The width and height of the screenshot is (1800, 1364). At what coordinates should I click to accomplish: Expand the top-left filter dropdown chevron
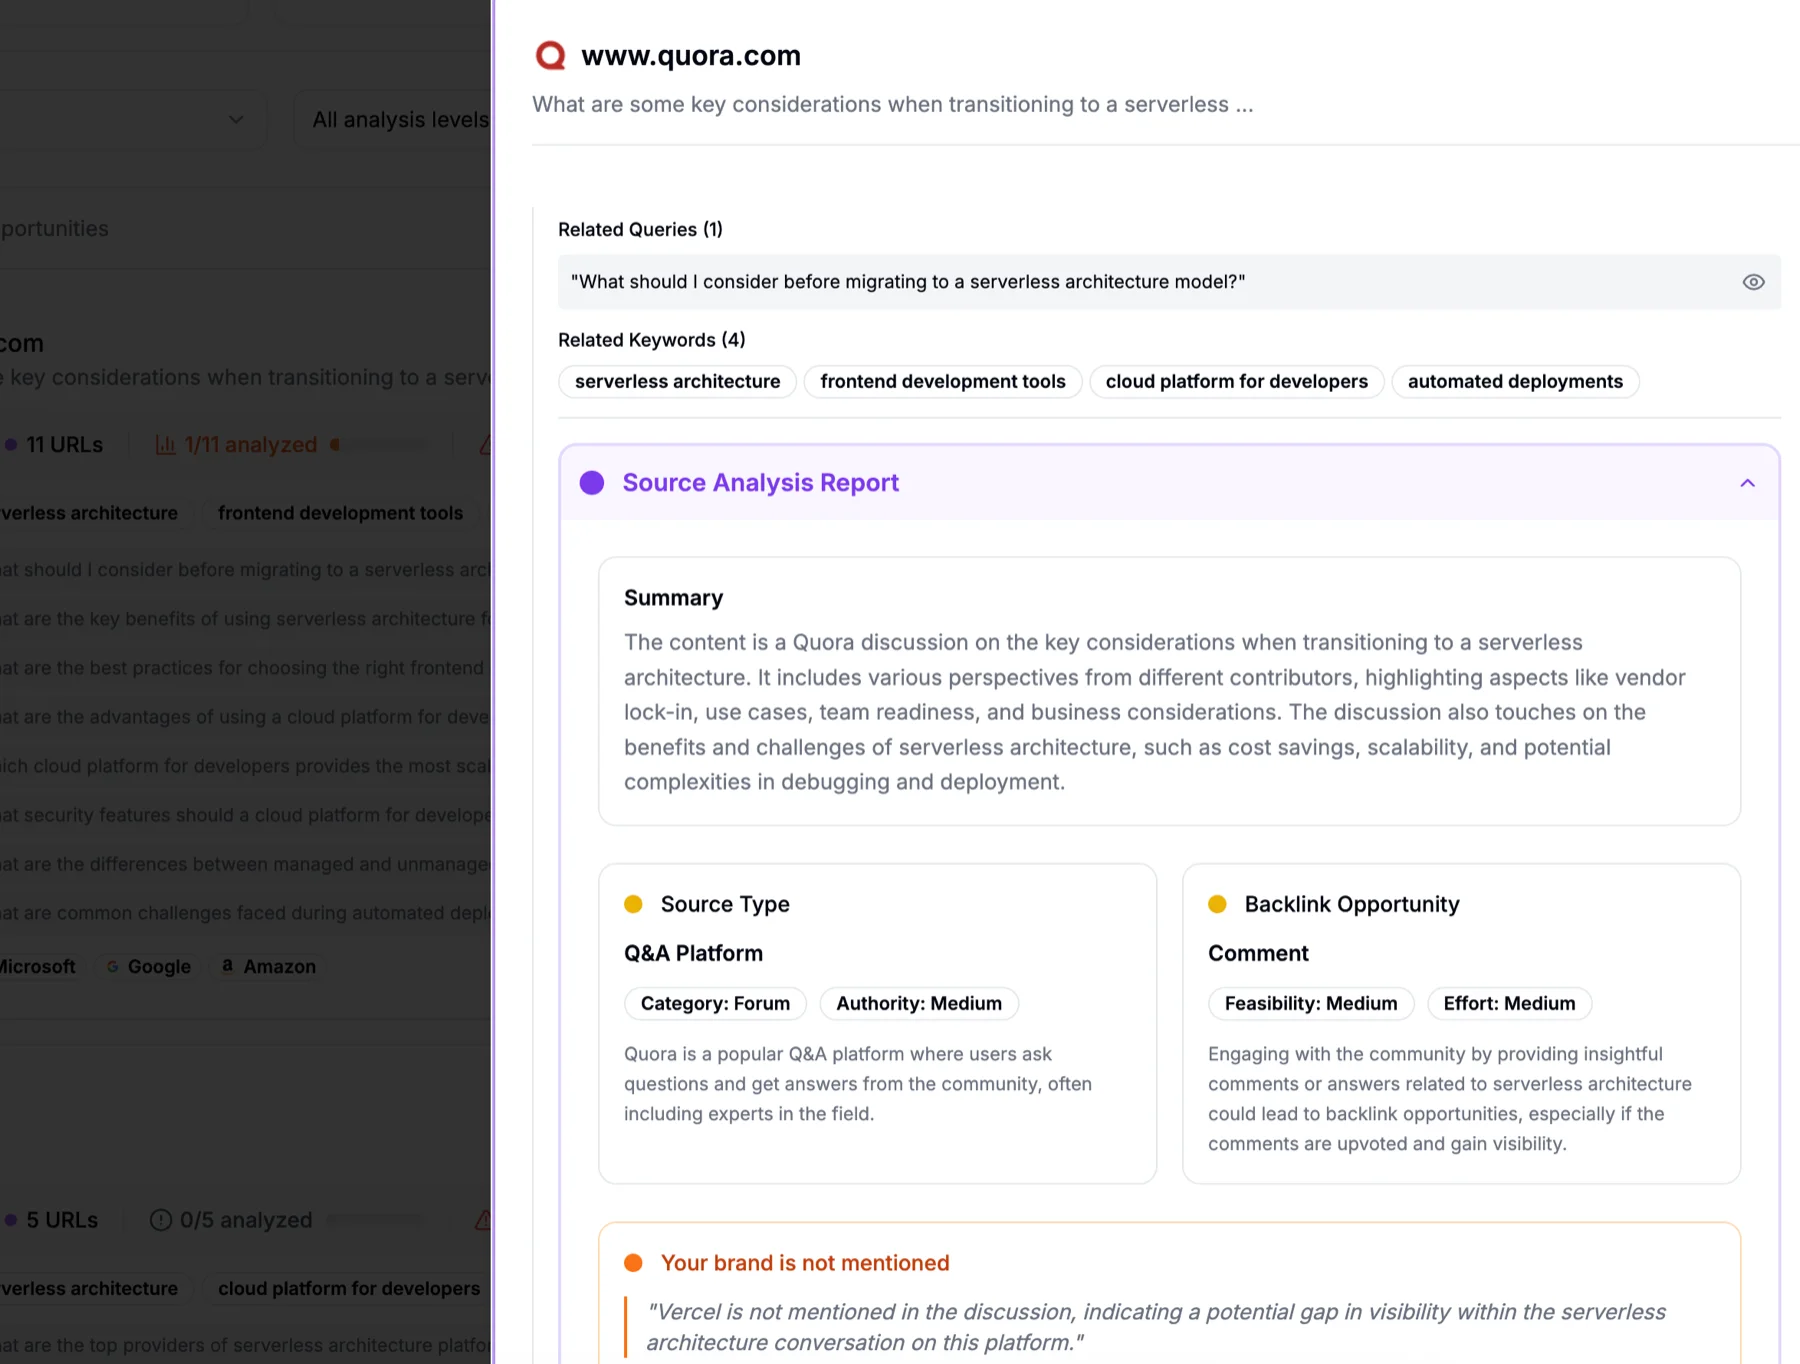(x=235, y=119)
